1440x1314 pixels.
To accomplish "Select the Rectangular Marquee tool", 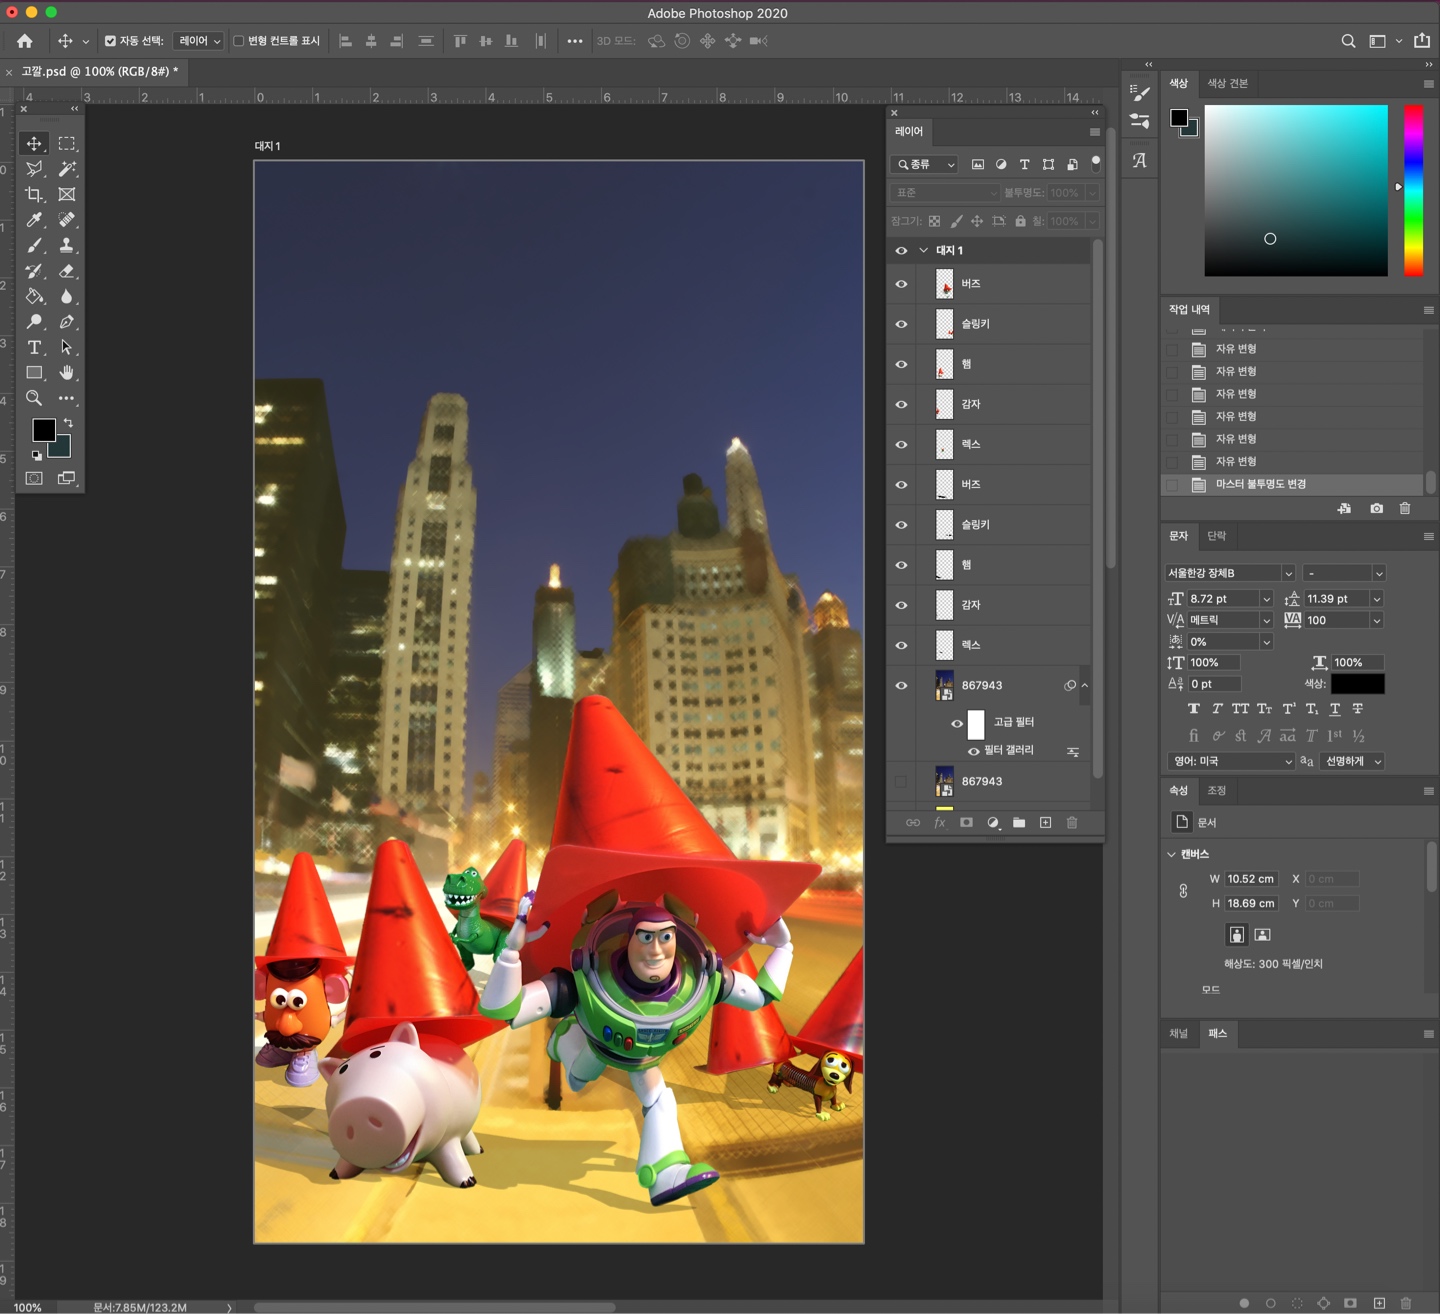I will [67, 144].
